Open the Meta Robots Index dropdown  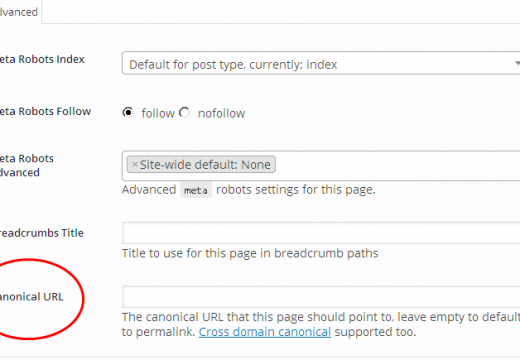321,63
